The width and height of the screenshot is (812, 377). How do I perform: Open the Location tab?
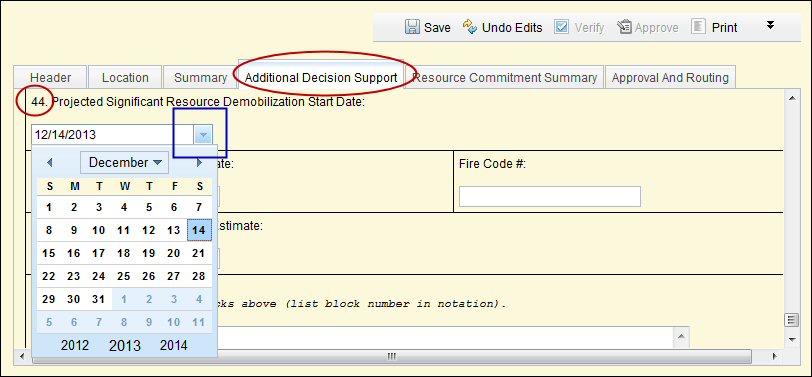[125, 78]
